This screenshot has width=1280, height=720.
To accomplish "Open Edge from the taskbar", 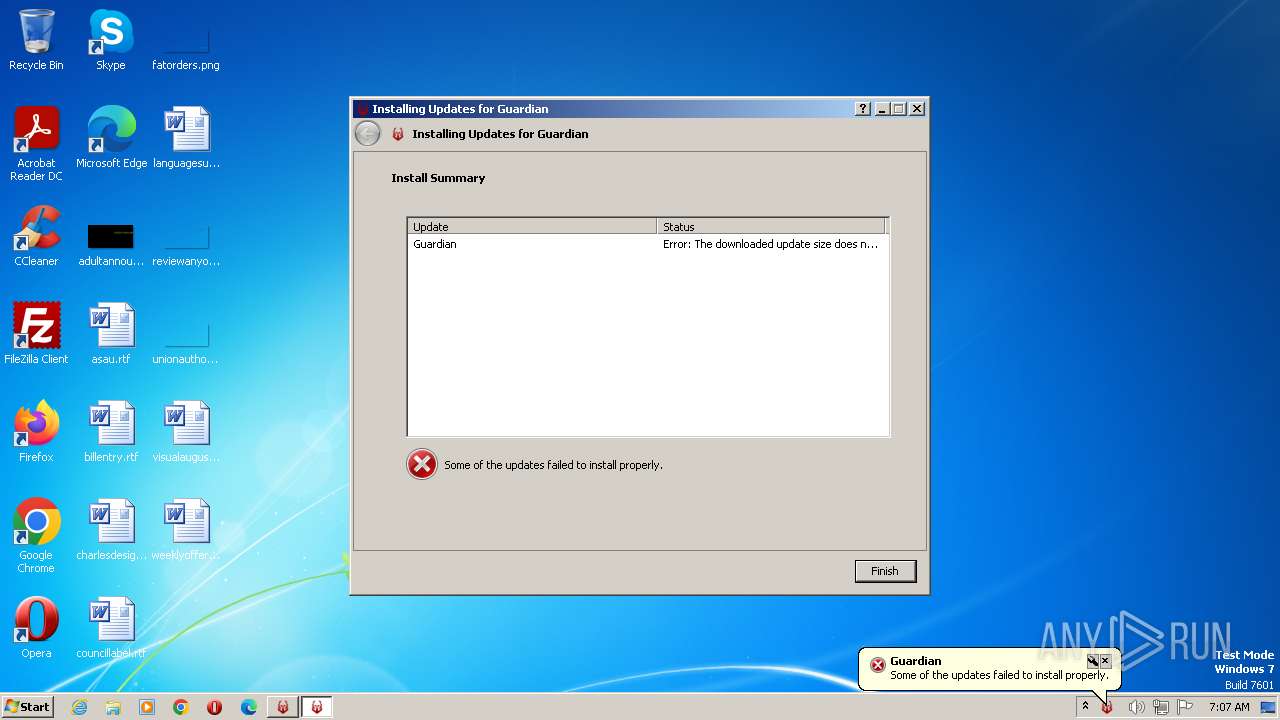I will tap(249, 707).
